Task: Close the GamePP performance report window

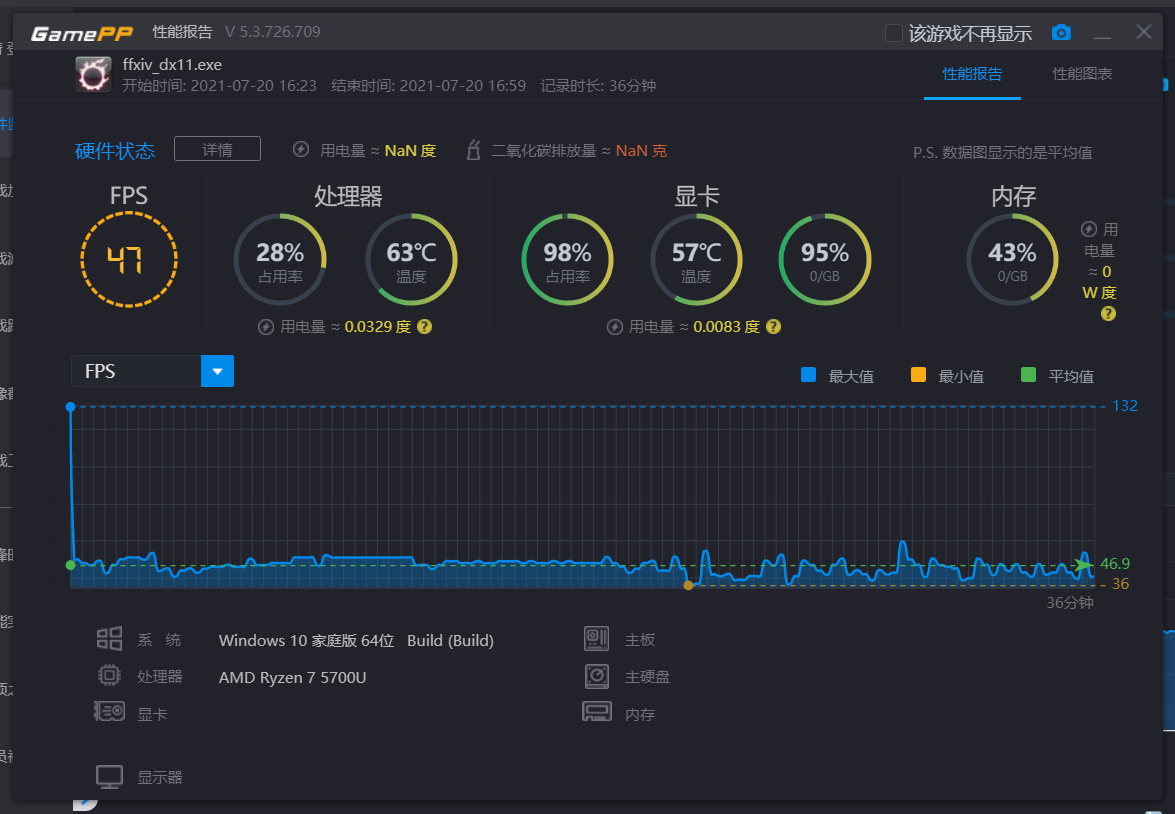Action: [1144, 31]
